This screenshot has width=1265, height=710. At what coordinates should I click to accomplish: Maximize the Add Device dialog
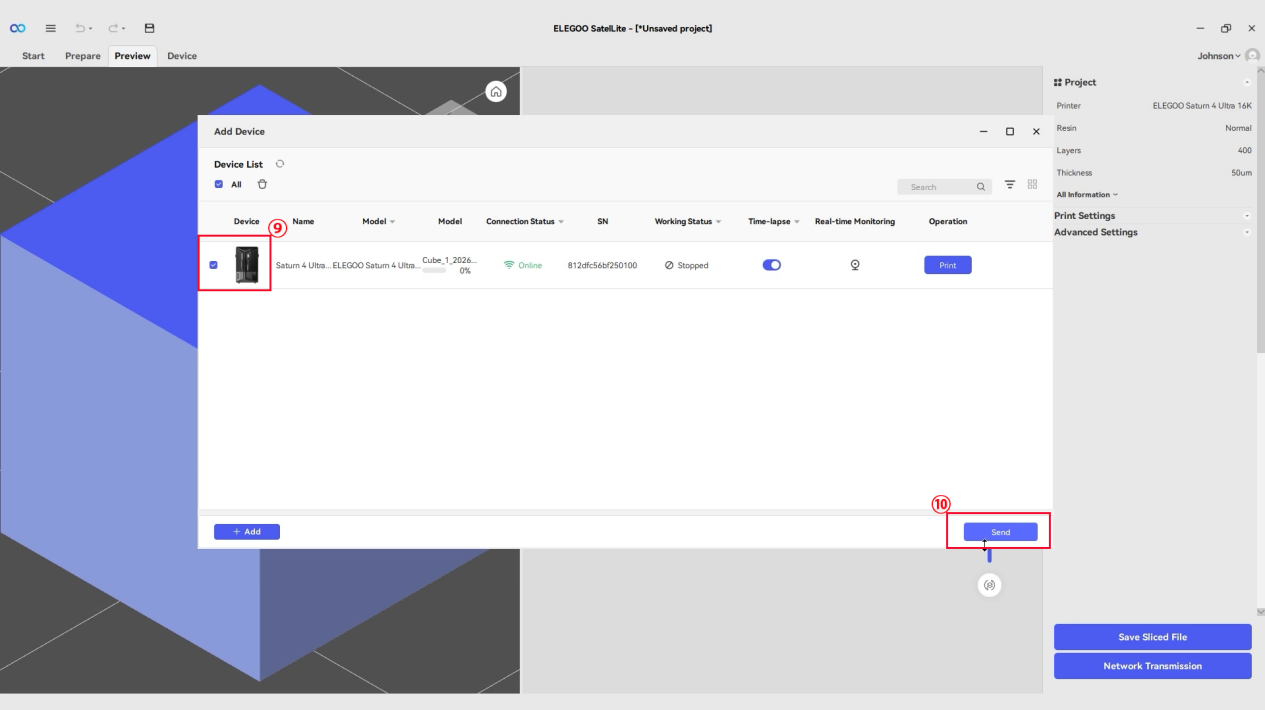[x=1010, y=132]
